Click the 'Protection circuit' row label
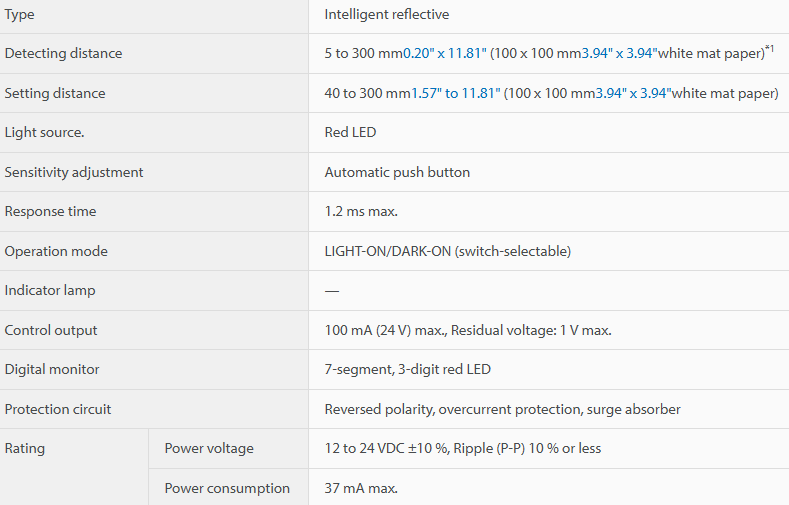The image size is (789, 505). point(58,409)
